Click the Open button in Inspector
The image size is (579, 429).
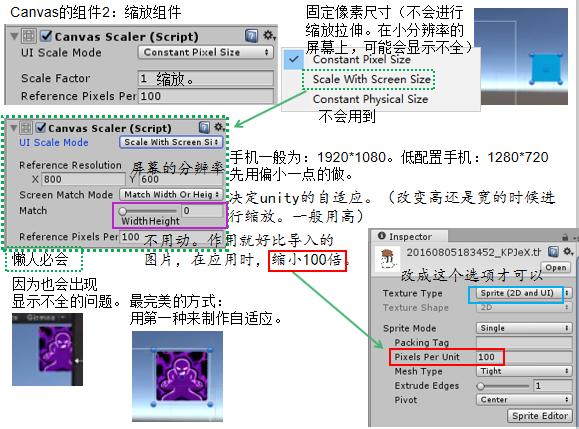coord(556,267)
